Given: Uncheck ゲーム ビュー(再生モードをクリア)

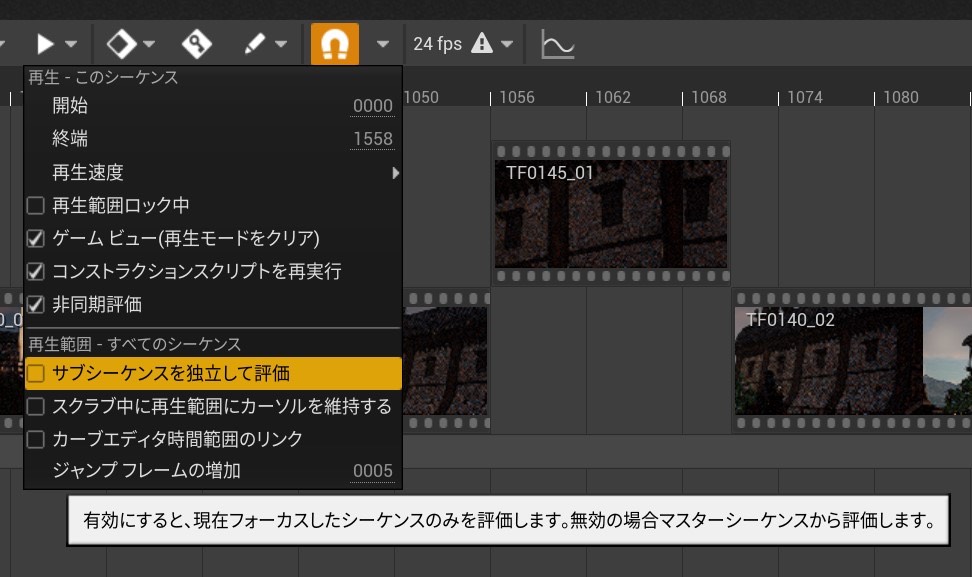Looking at the screenshot, I should pyautogui.click(x=36, y=238).
